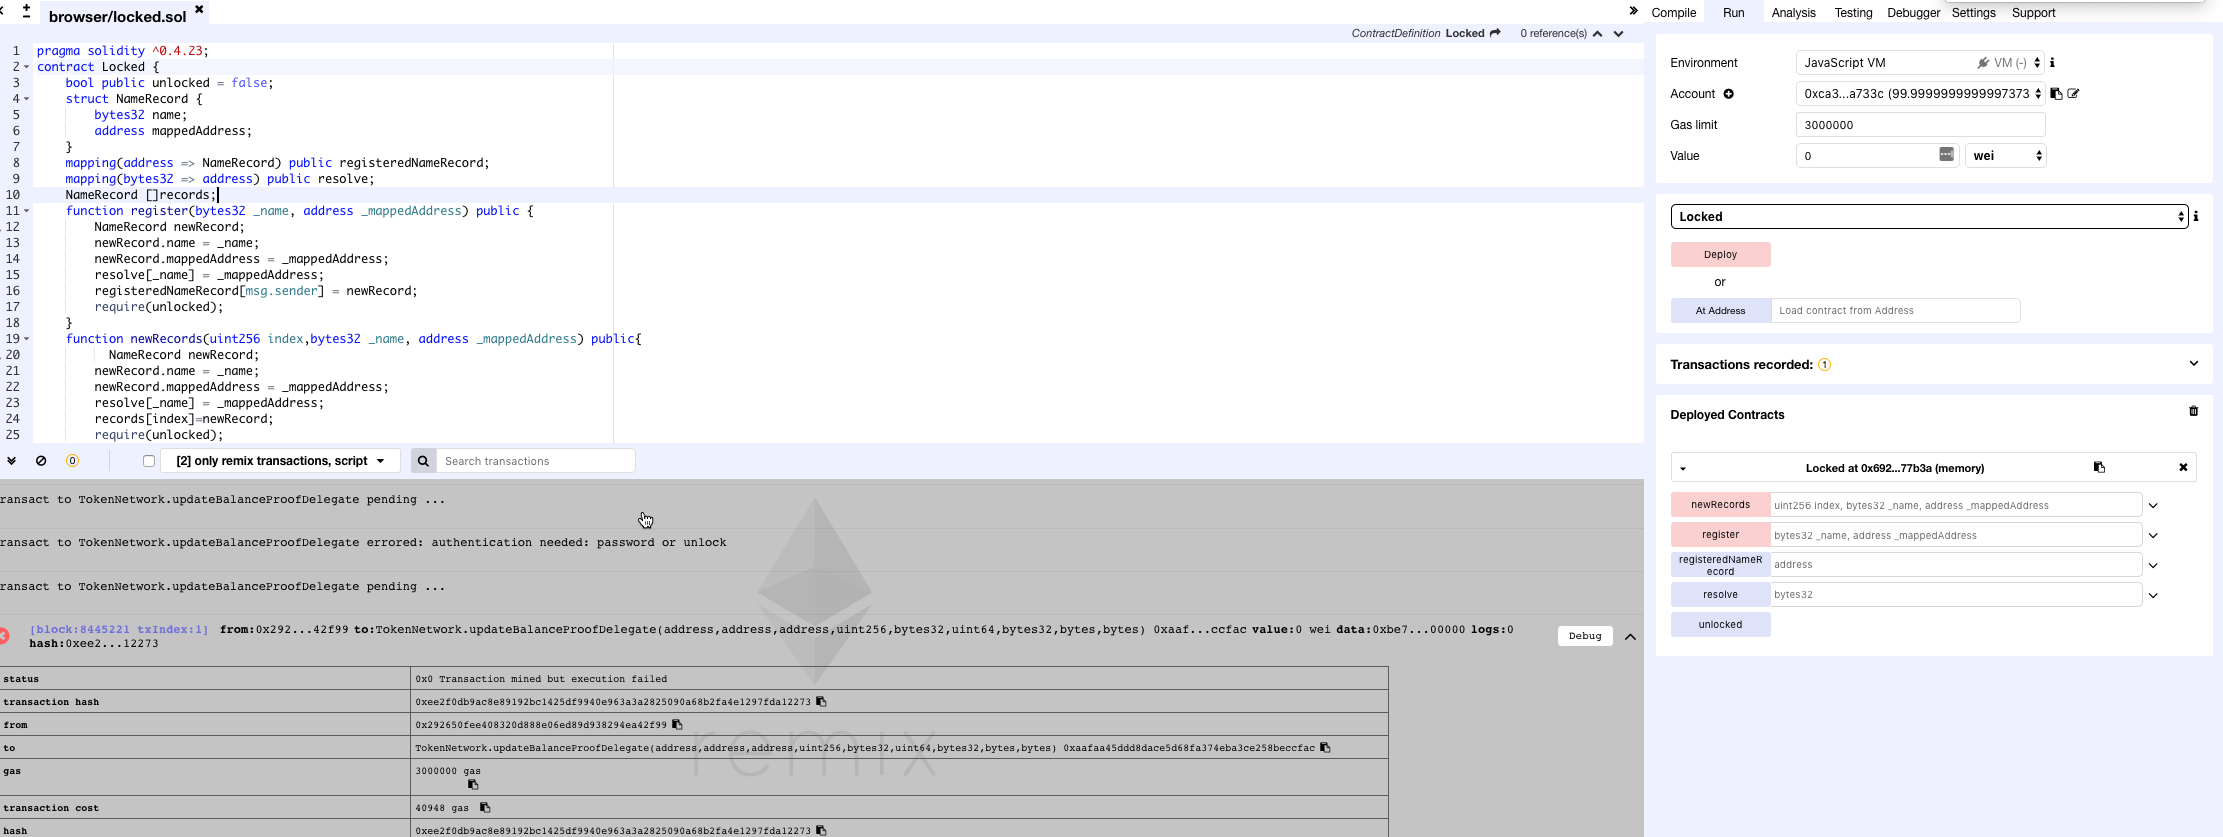Viewport: 2223px width, 837px height.
Task: Go to next reference down chevron
Action: click(x=1618, y=33)
